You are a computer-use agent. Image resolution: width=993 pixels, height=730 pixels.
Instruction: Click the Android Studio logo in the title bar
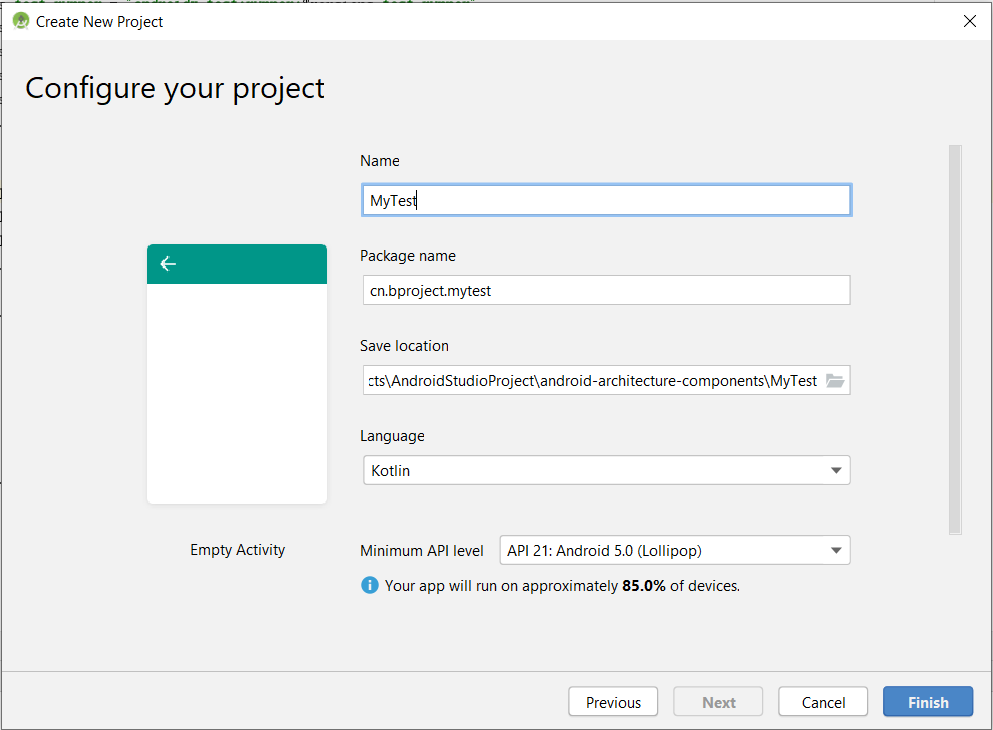click(x=20, y=20)
